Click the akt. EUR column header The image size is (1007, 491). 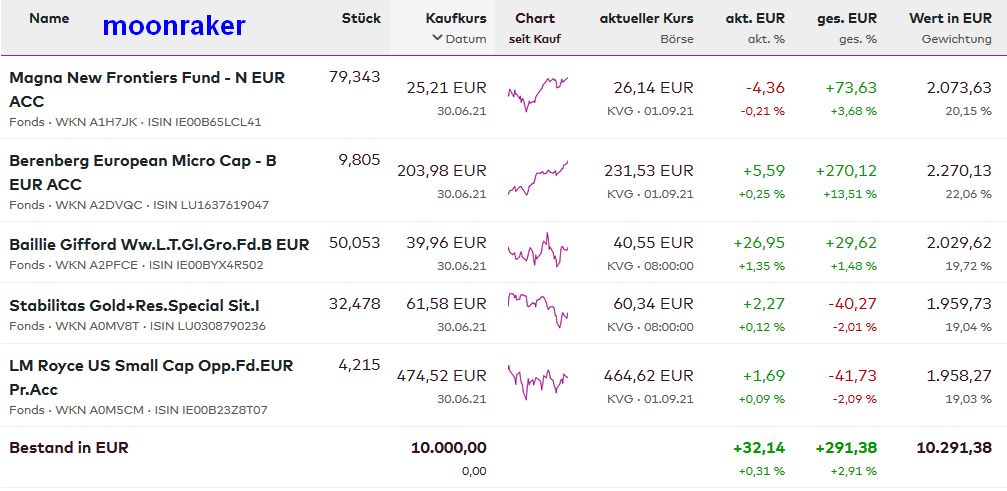point(755,18)
